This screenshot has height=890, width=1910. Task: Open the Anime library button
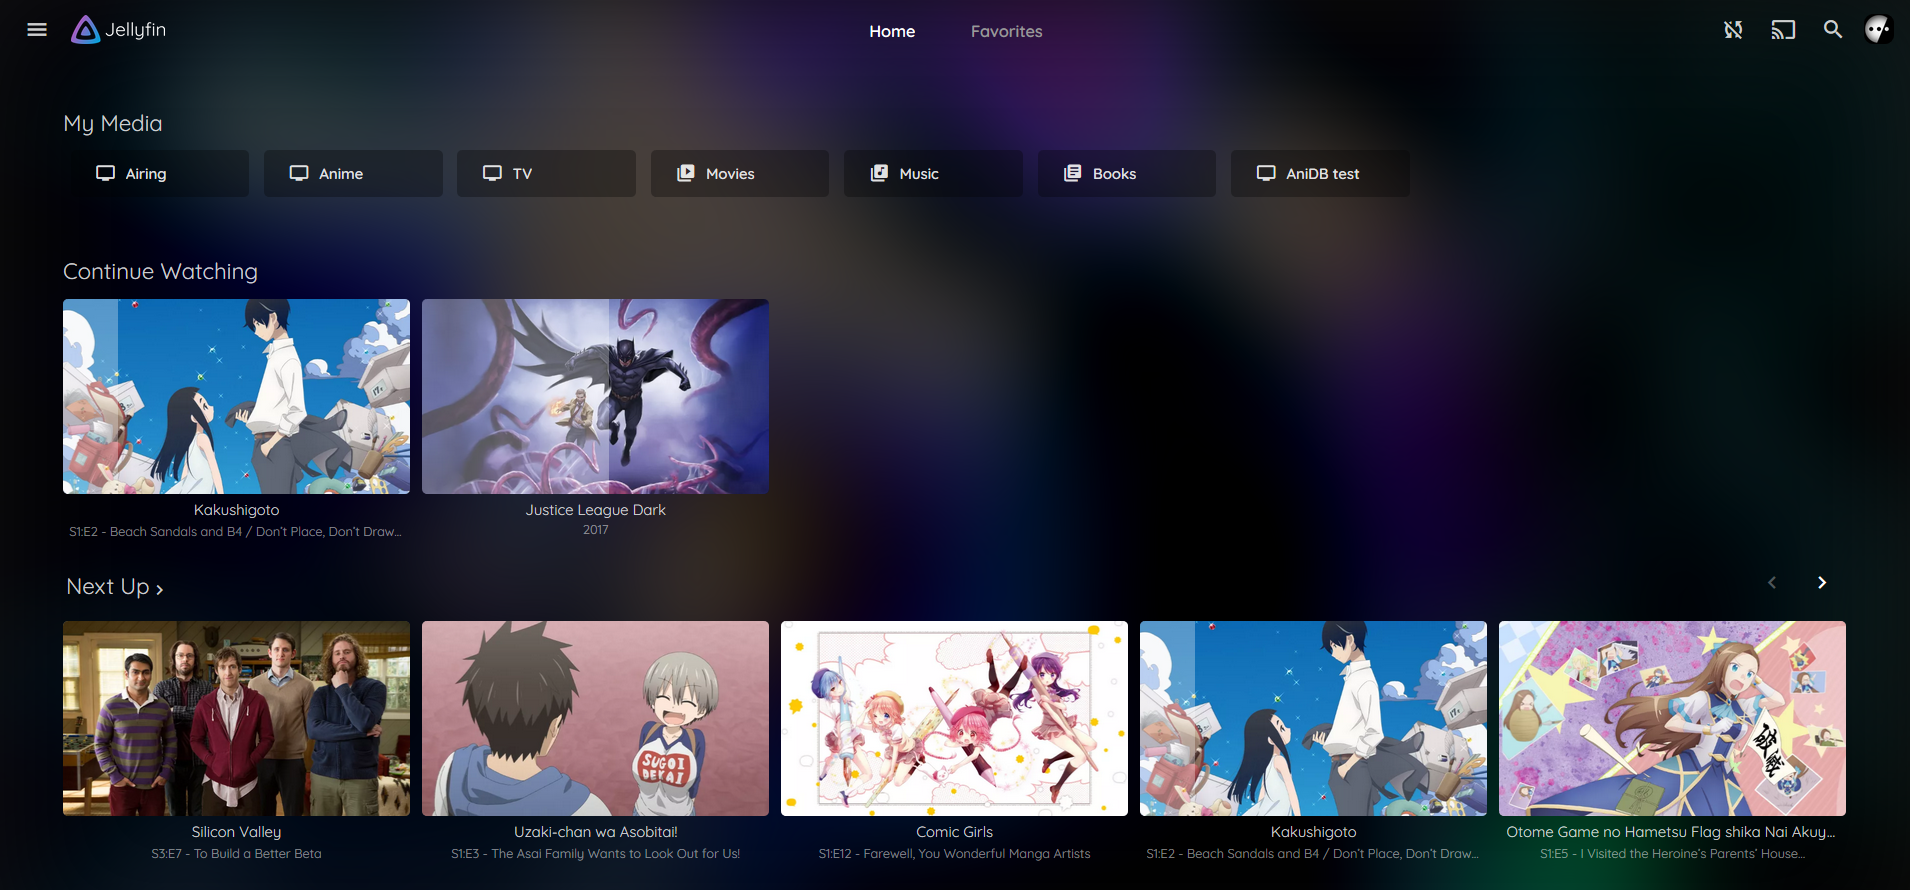(353, 173)
